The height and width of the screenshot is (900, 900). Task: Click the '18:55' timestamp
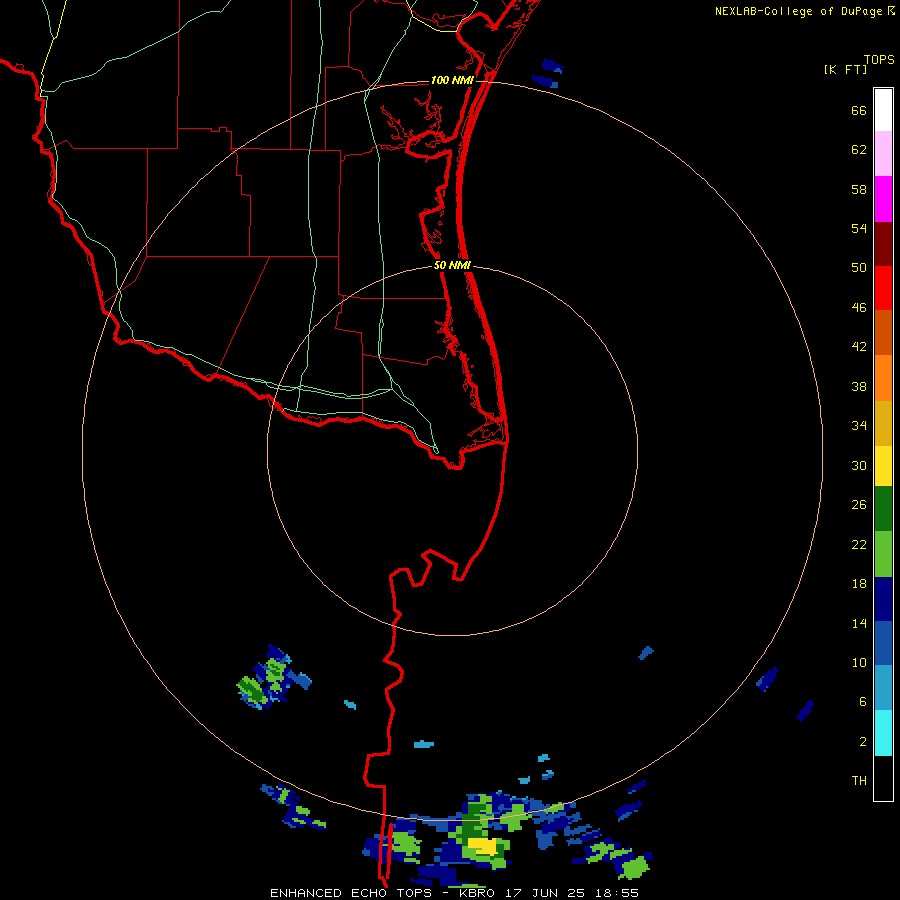pos(616,893)
